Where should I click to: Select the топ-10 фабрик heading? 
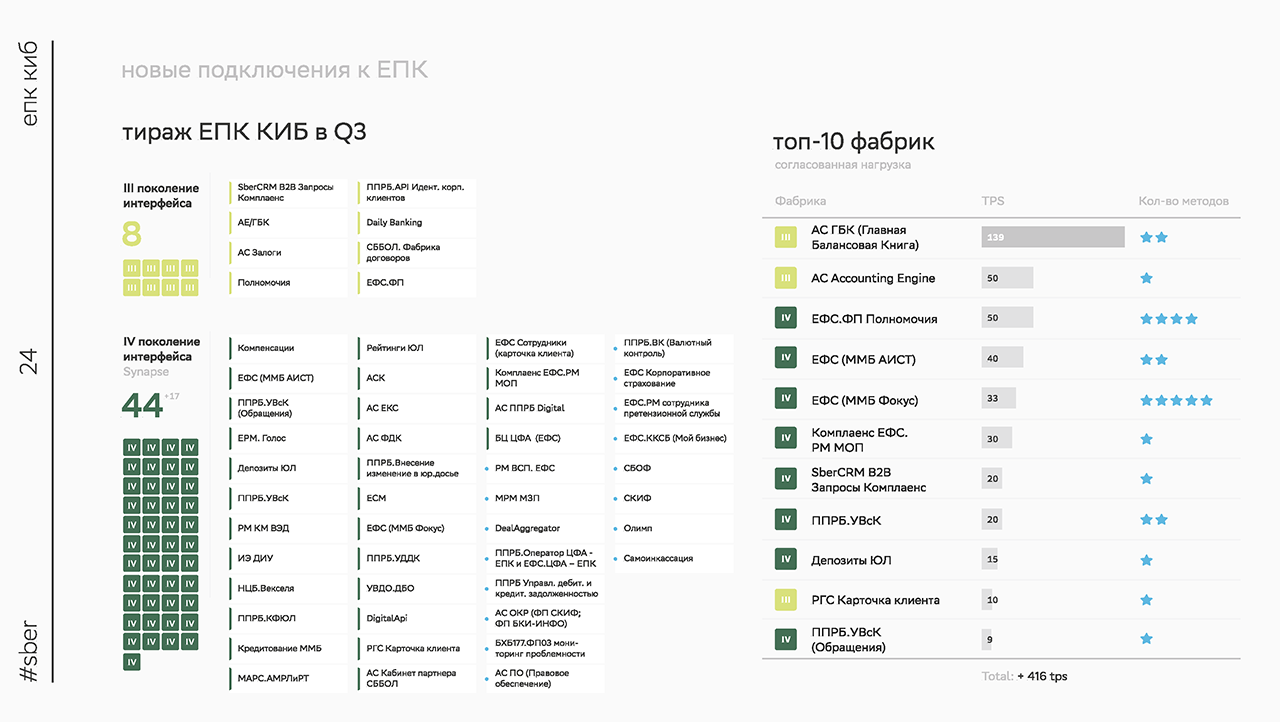pyautogui.click(x=854, y=142)
